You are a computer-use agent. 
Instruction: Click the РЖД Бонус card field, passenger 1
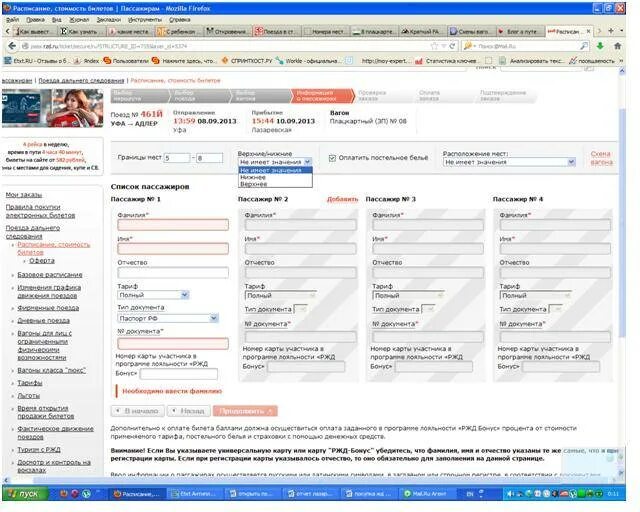(179, 374)
